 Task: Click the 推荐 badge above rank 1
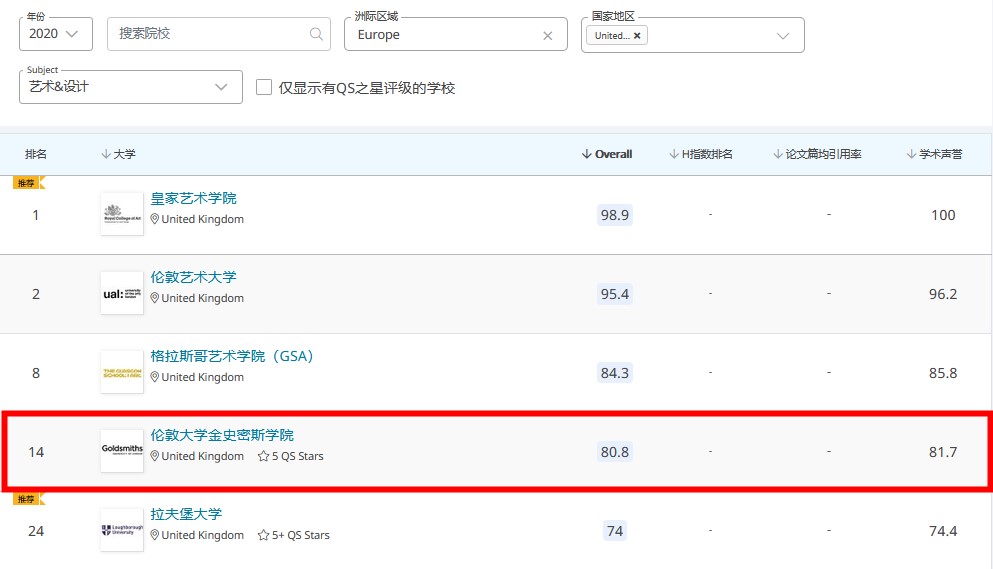[28, 183]
